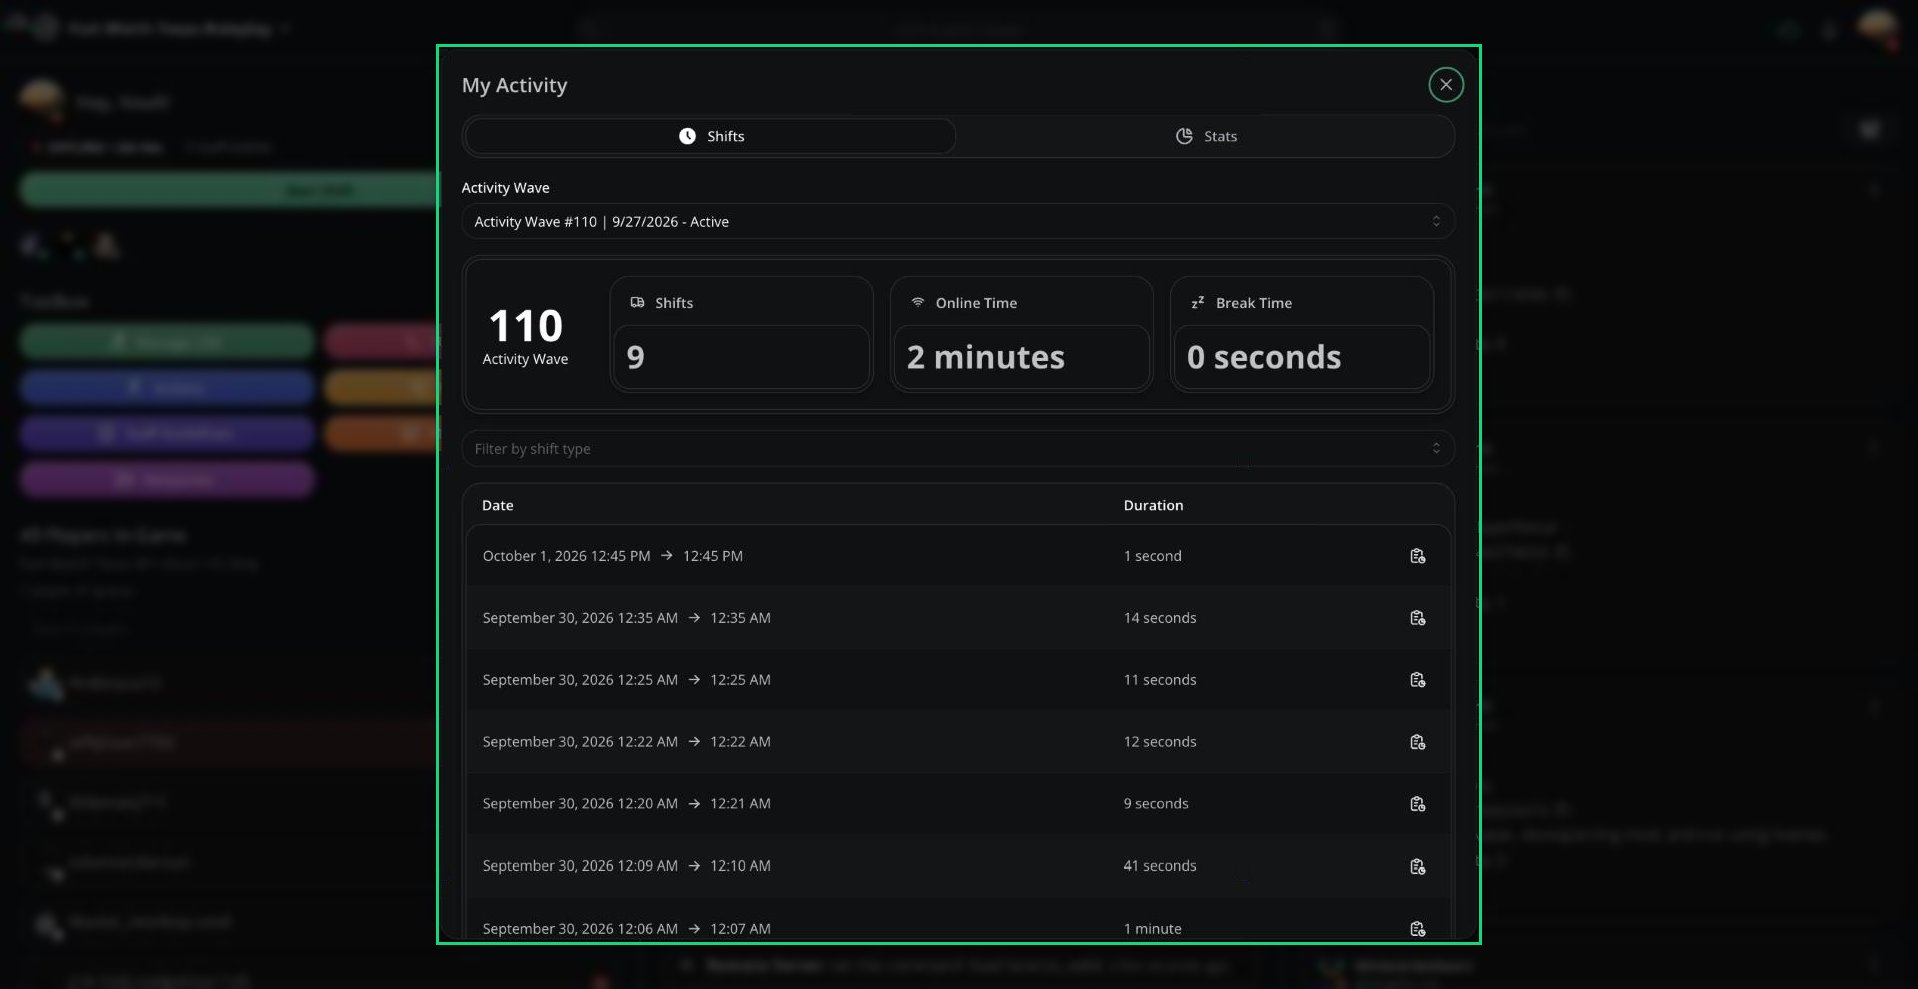Viewport: 1918px width, 989px height.
Task: Open details icon for the 41 seconds shift
Action: click(1417, 866)
